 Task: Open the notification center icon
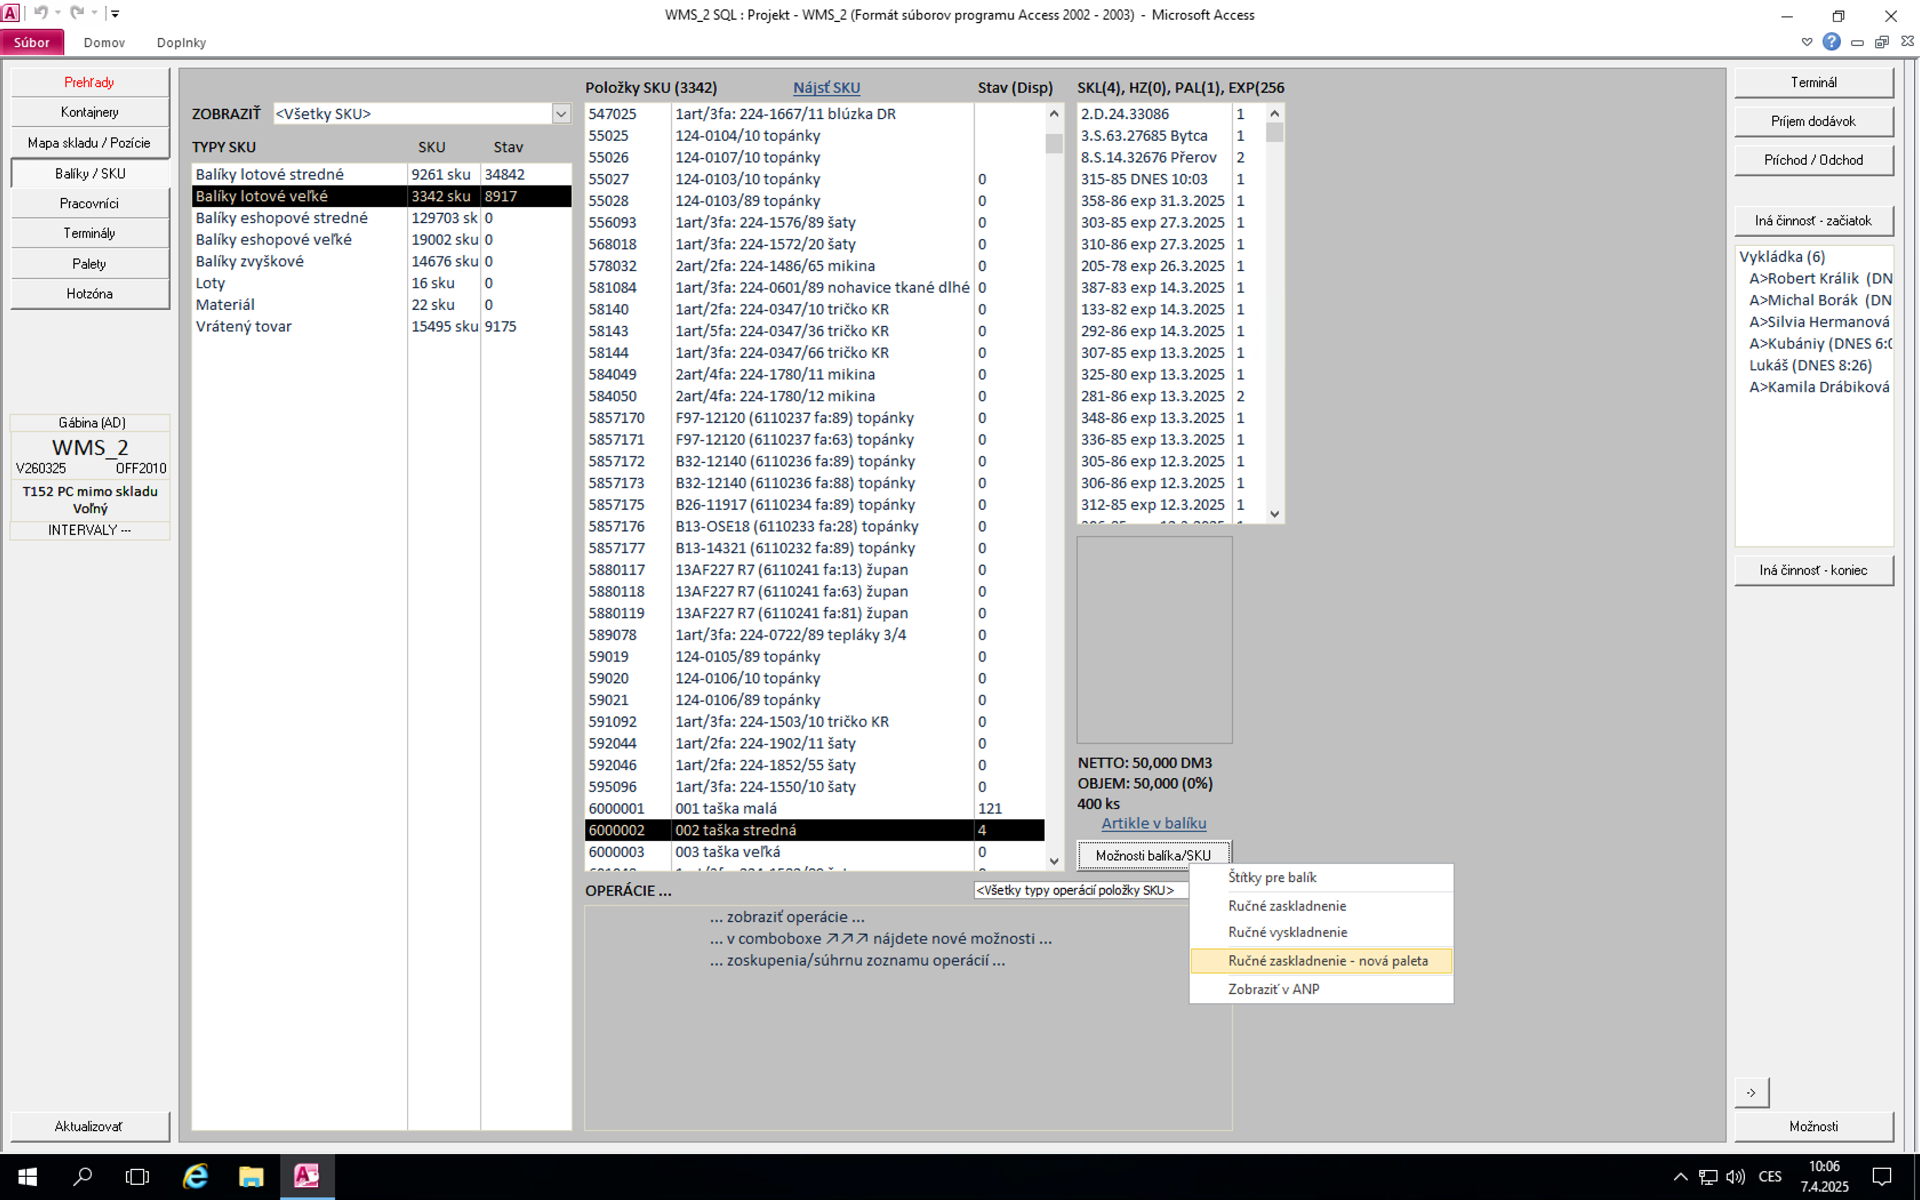(1881, 1176)
